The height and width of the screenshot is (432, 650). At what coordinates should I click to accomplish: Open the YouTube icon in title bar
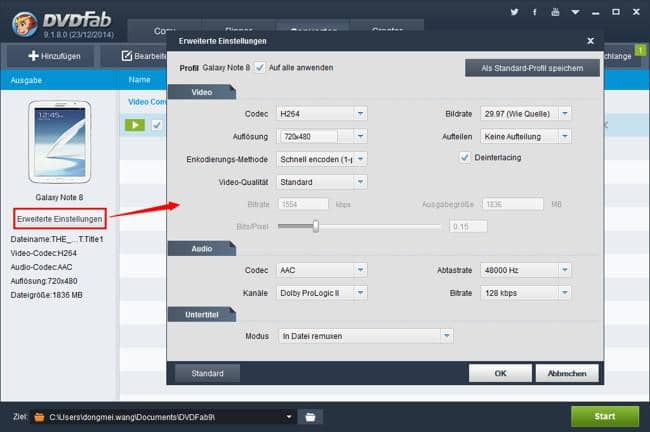click(555, 12)
